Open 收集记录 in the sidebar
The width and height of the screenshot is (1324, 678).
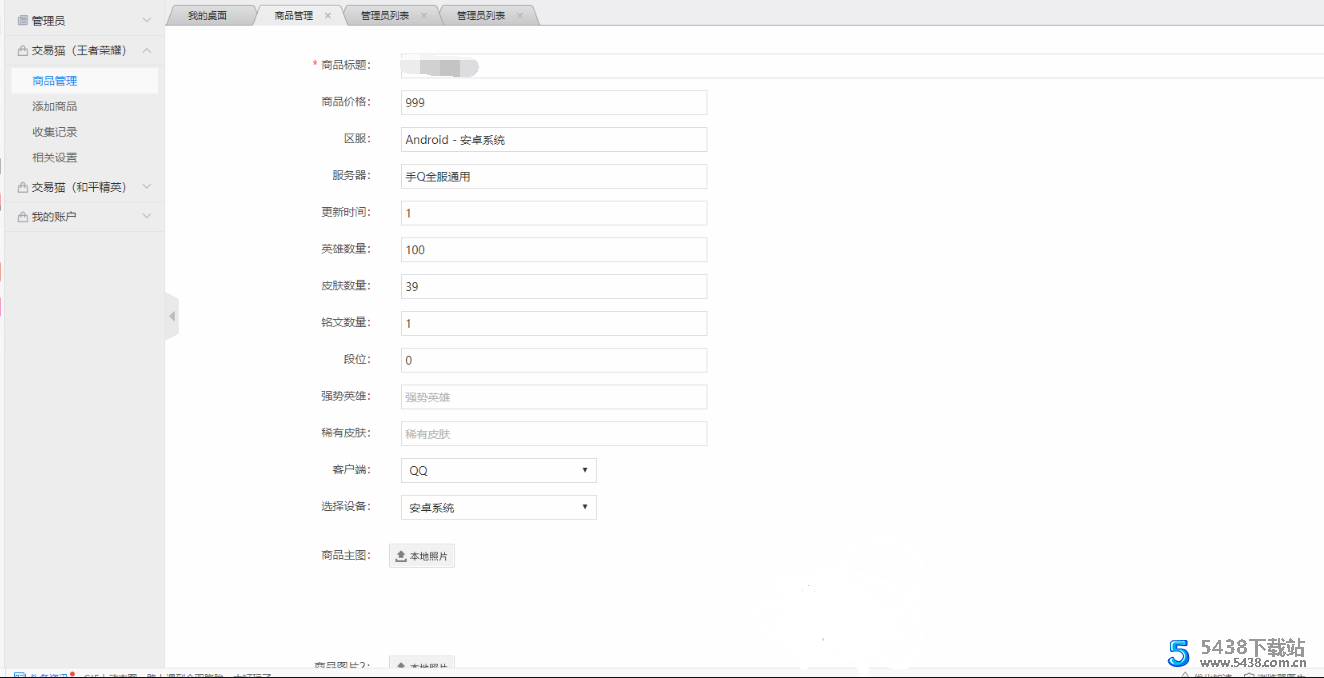click(55, 132)
